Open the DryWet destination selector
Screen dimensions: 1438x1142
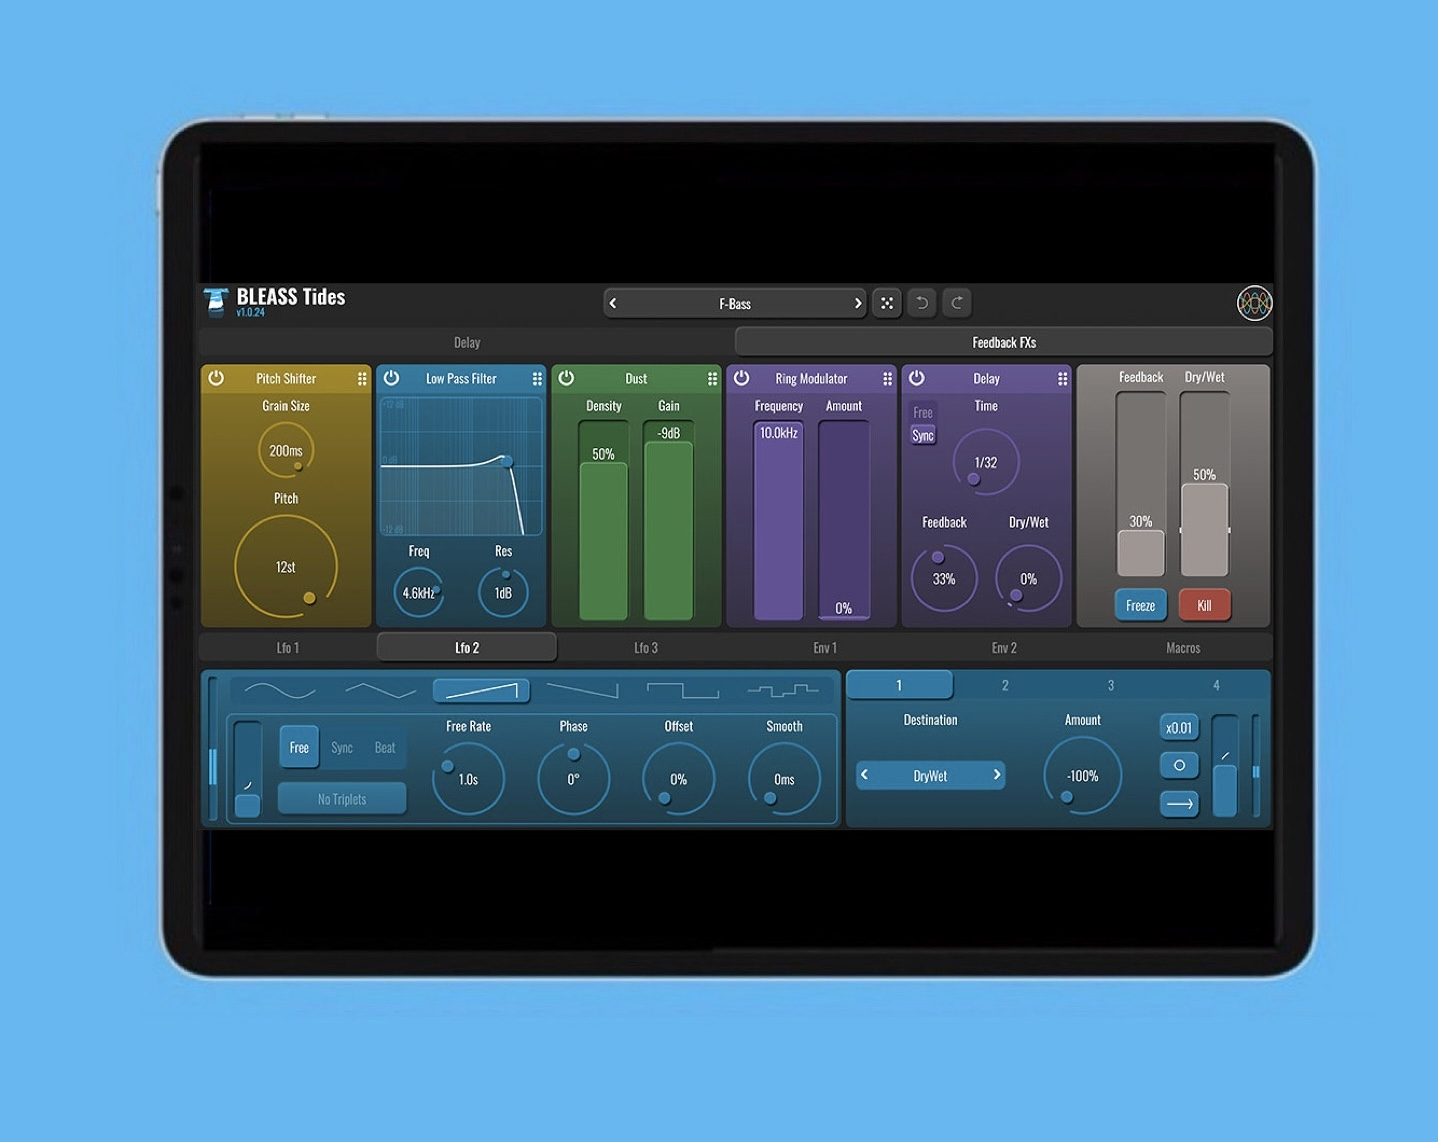click(930, 775)
